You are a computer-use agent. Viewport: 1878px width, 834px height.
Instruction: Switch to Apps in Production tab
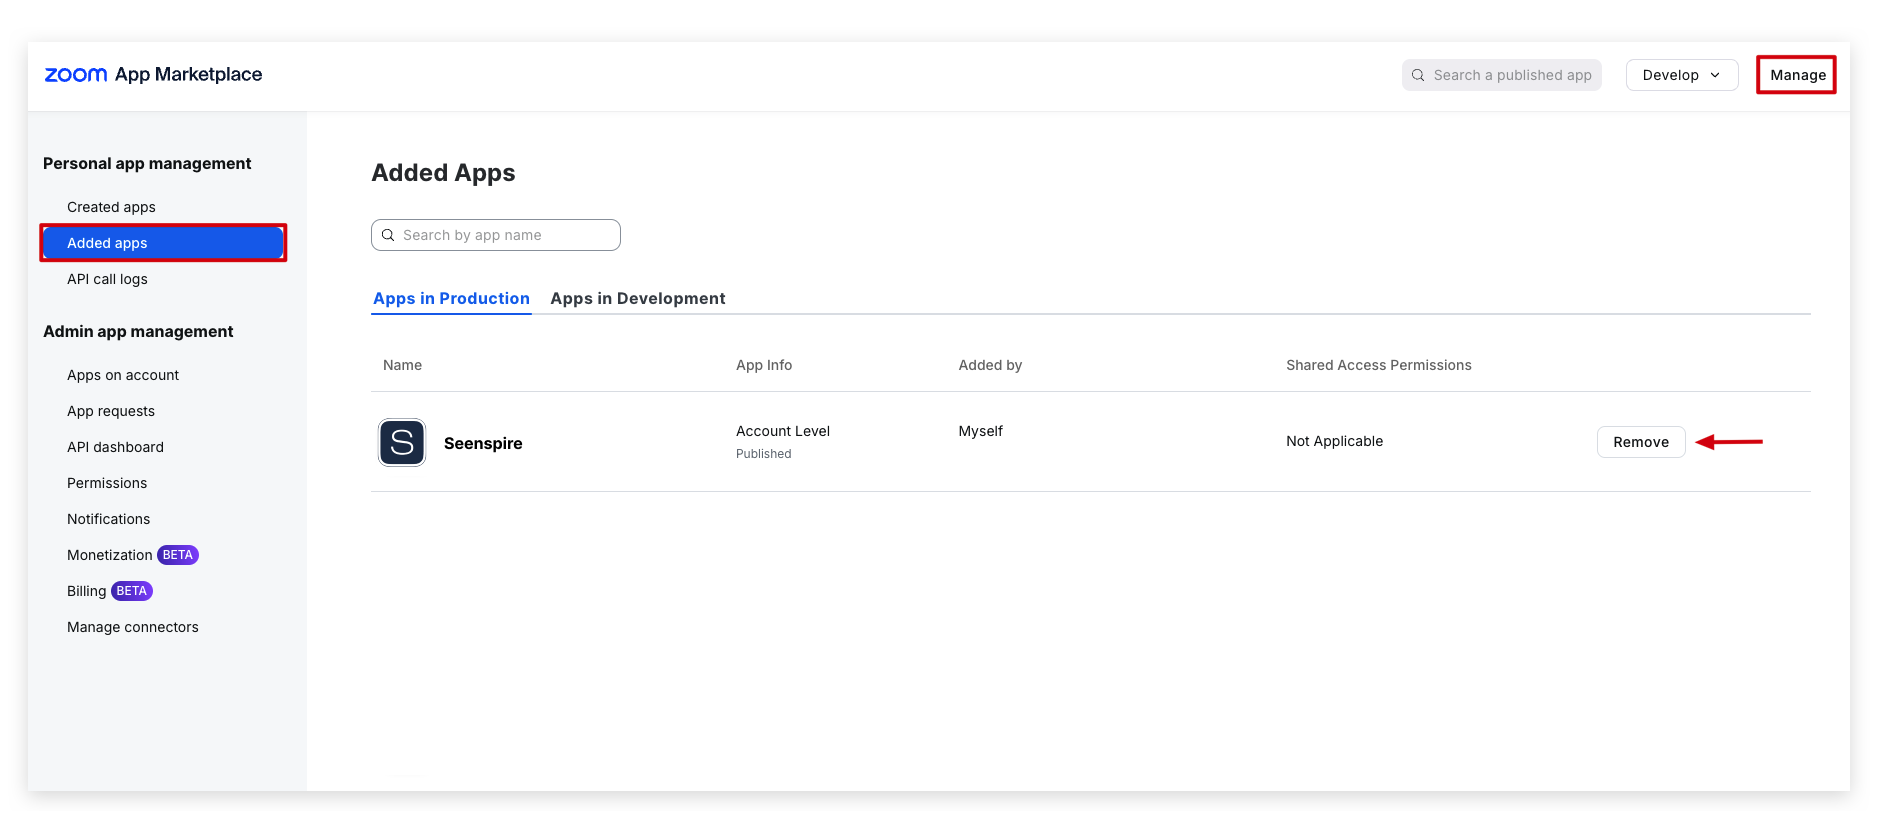coord(451,298)
